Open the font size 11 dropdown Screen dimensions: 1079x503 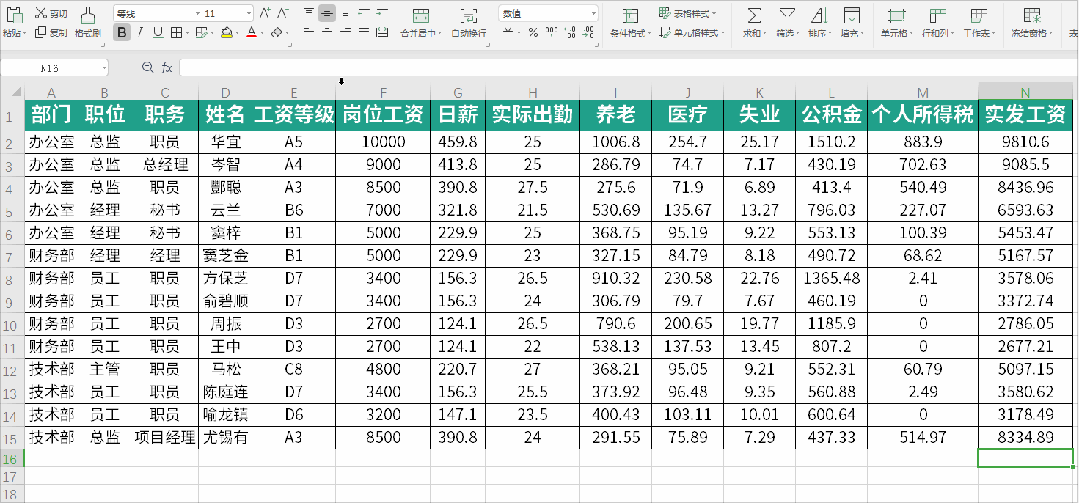tap(248, 13)
